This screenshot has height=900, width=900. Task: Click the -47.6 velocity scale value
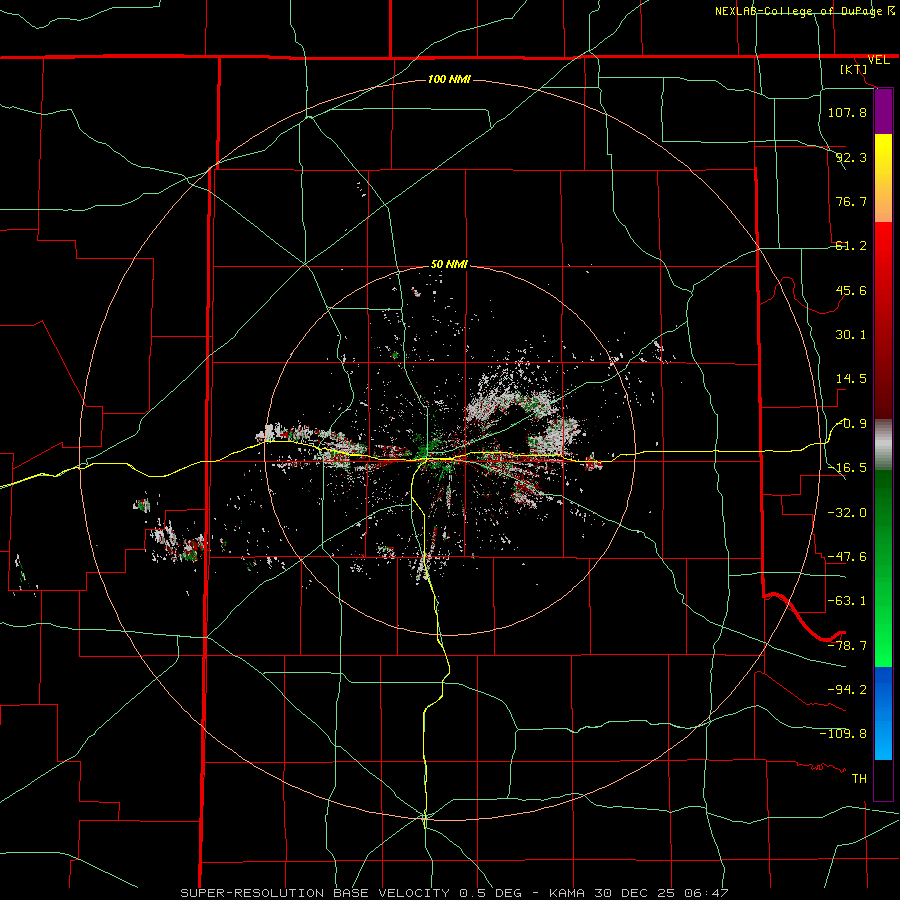pos(847,557)
